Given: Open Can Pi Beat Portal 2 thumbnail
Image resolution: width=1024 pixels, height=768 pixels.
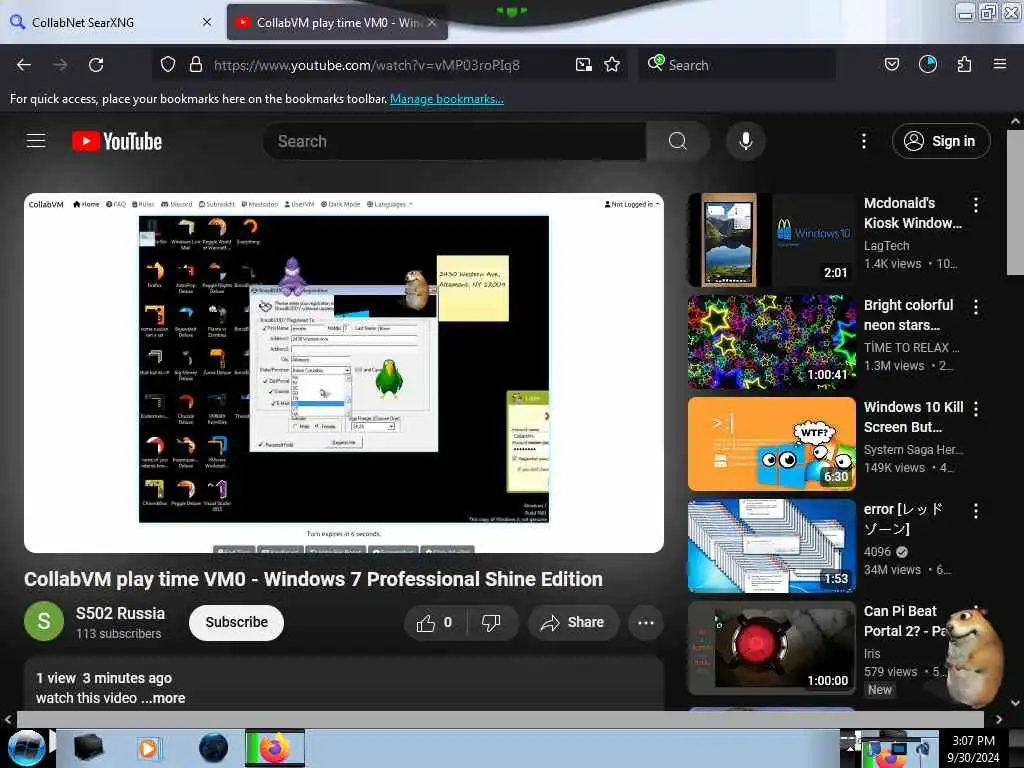Looking at the screenshot, I should point(771,647).
